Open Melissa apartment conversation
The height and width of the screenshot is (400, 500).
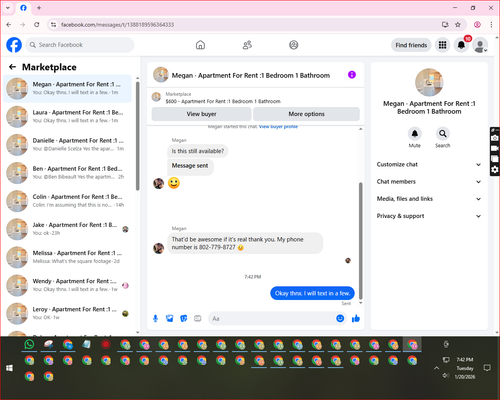[x=68, y=257]
